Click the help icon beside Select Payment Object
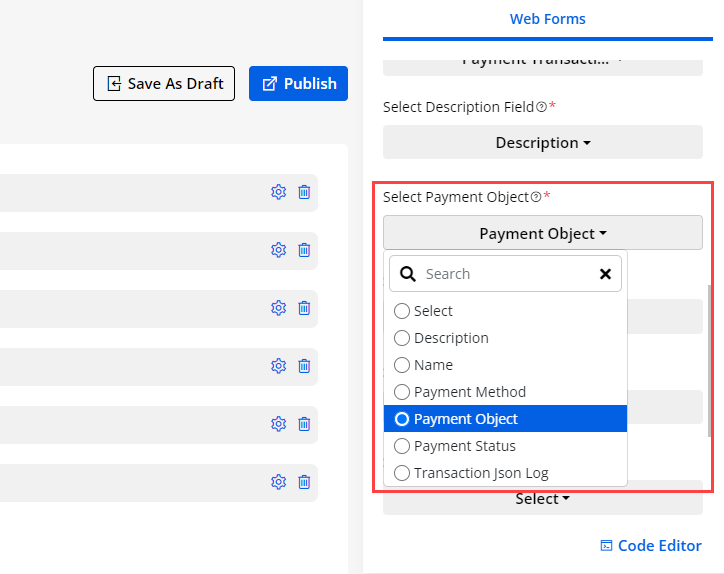Screen dimensions: 724x574 coord(536,197)
